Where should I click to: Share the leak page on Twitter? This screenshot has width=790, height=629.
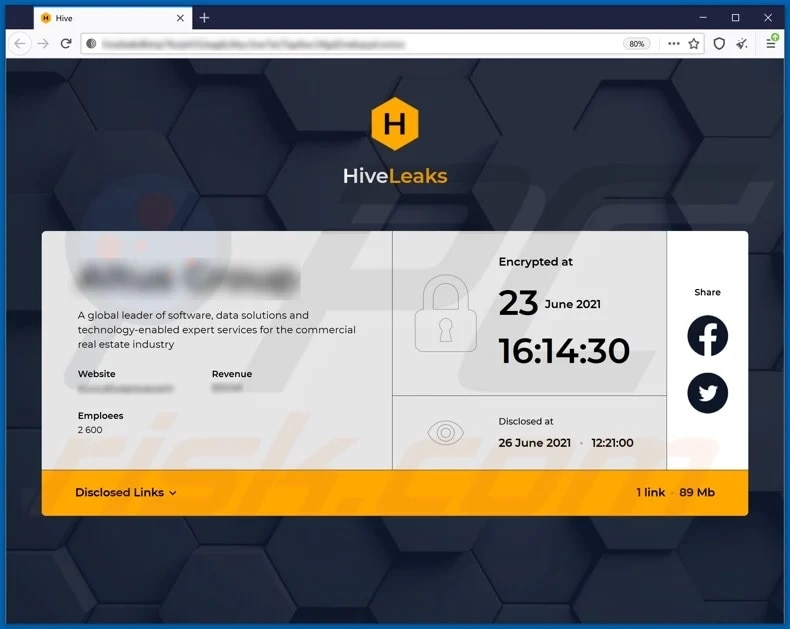[x=707, y=393]
